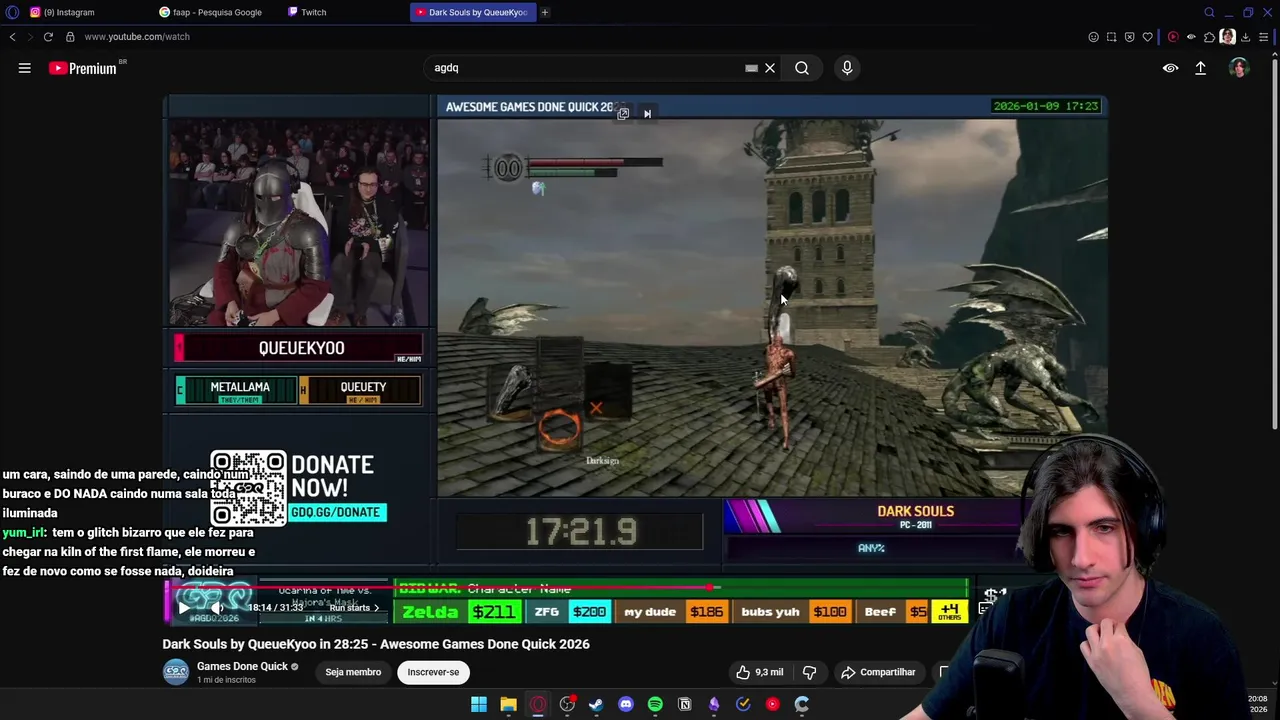The height and width of the screenshot is (720, 1280).
Task: Open OBS Studio from the taskbar
Action: [567, 705]
